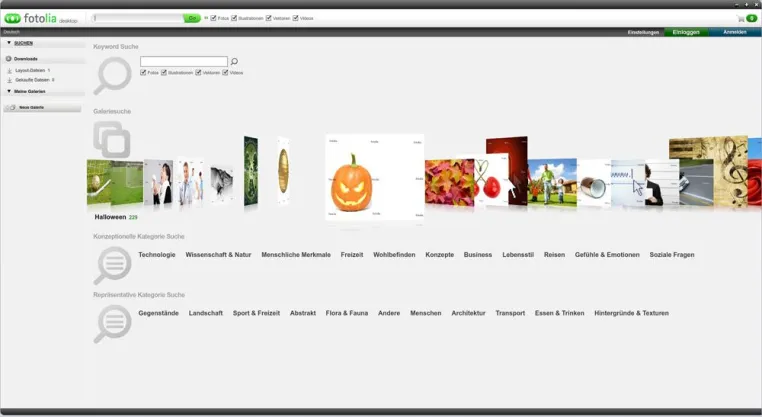Select the gold coin thumbnail
762x417 pixels.
coord(283,171)
